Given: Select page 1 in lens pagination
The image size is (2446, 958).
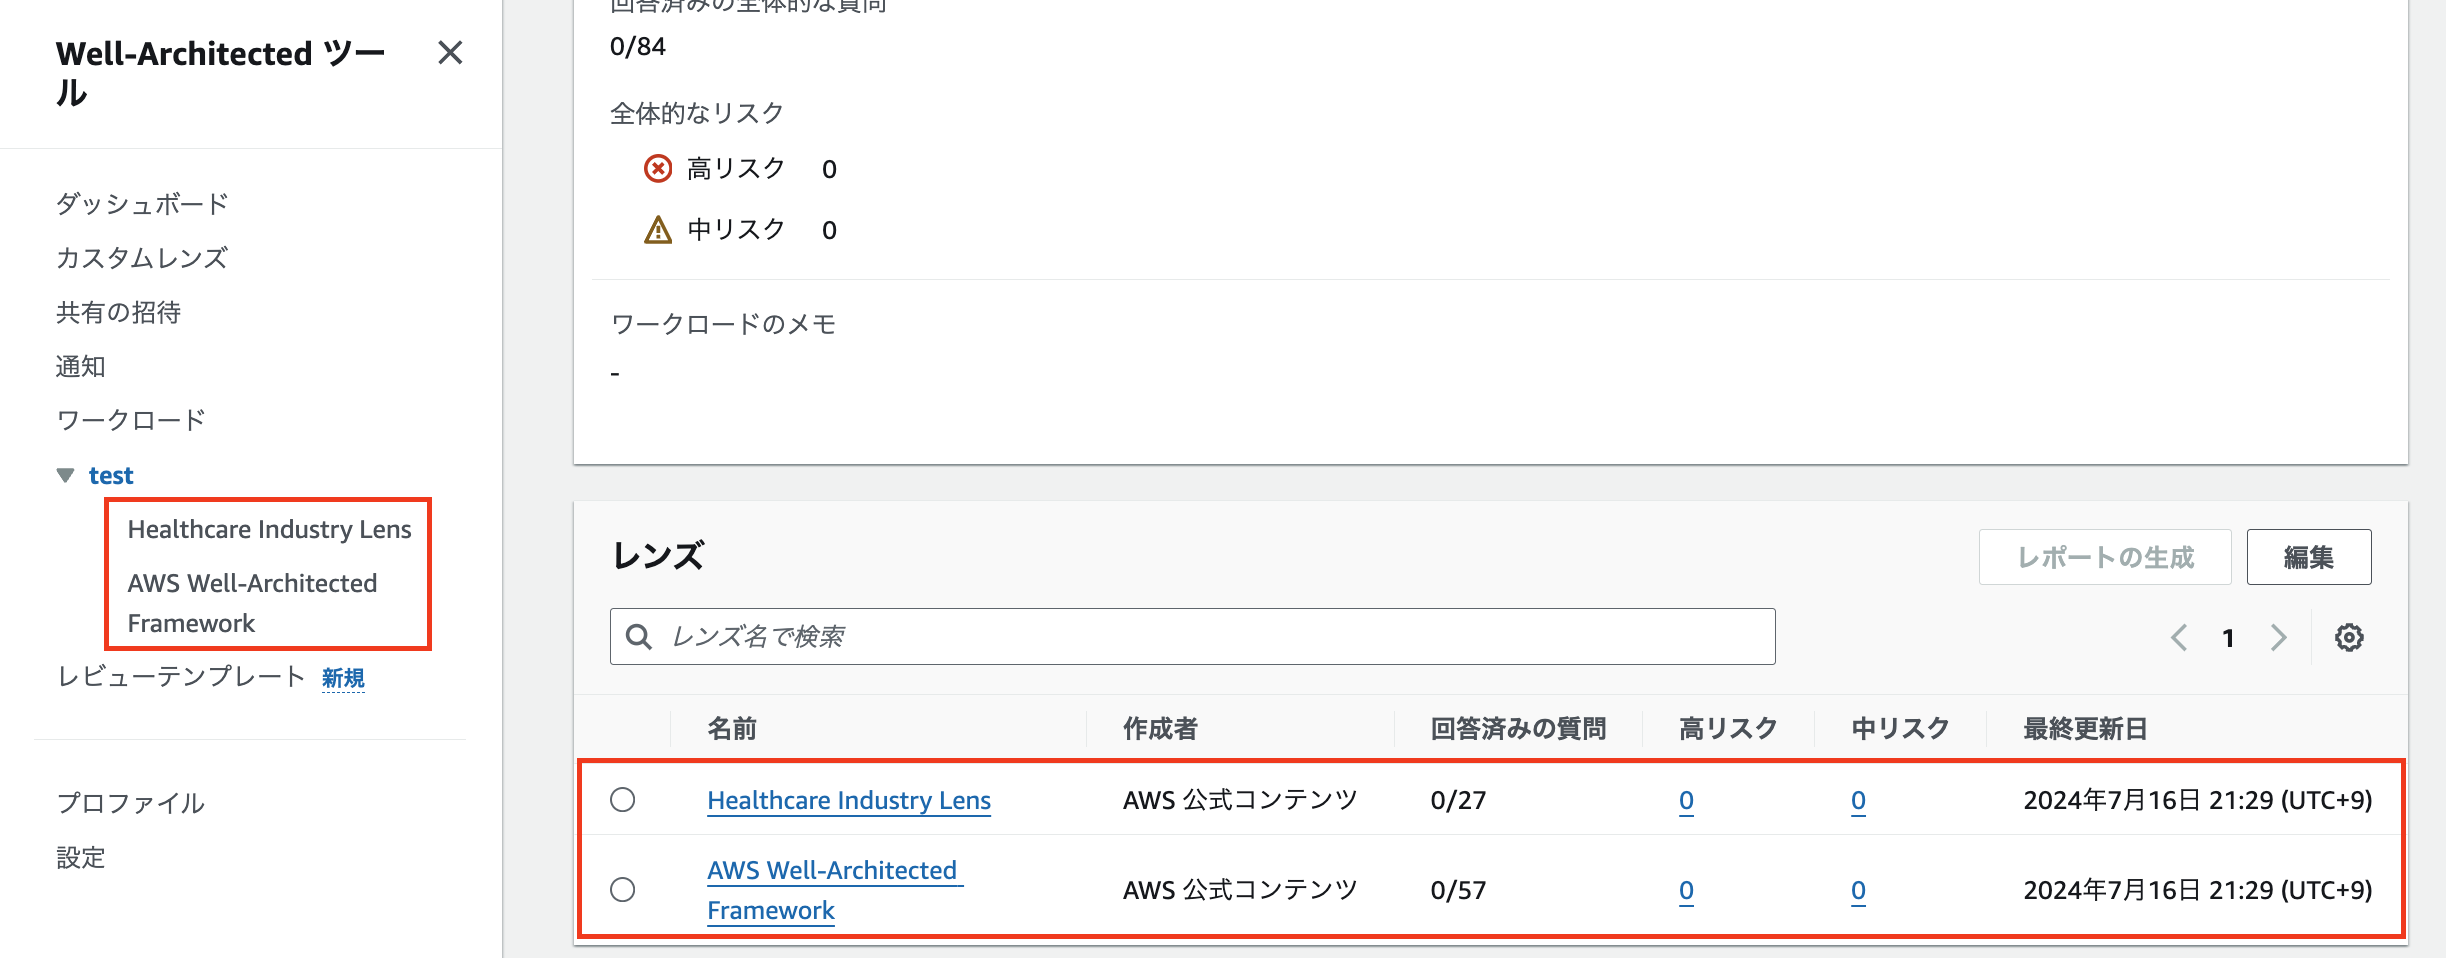Looking at the screenshot, I should pos(2228,638).
